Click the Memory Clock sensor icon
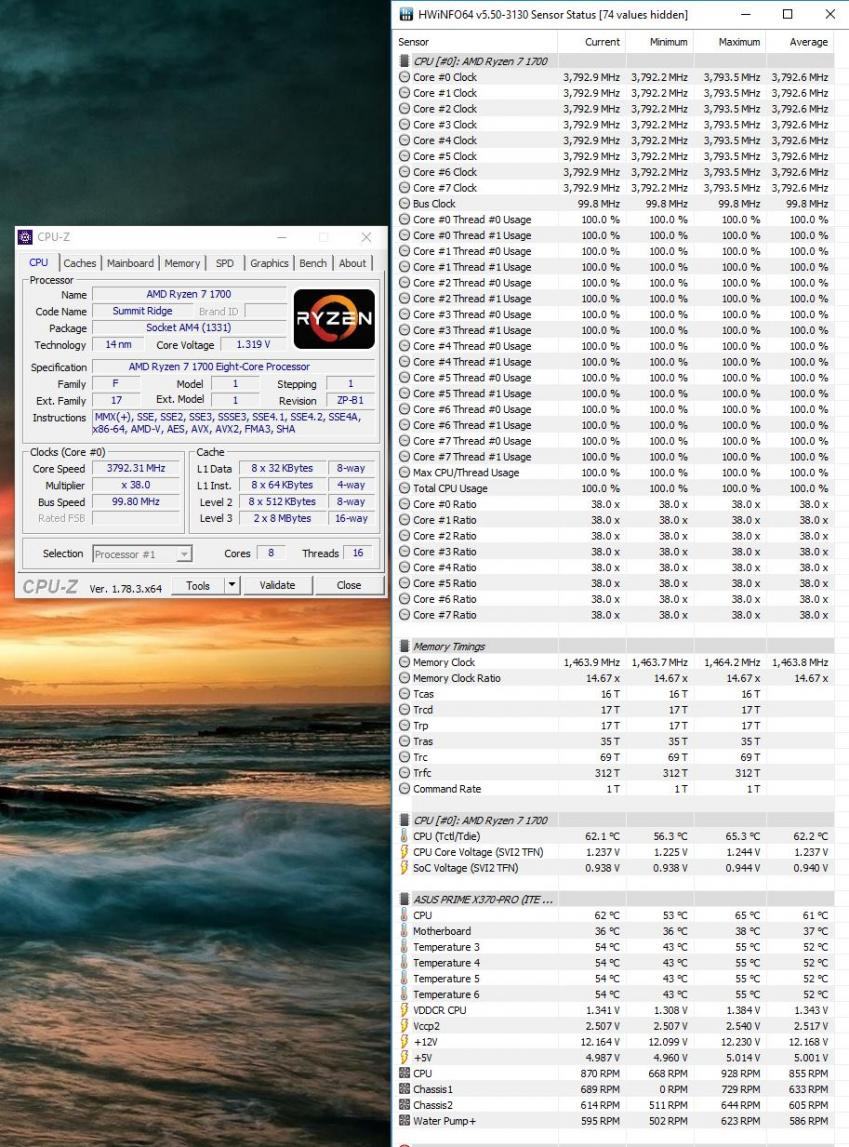The image size is (849, 1147). (x=404, y=662)
